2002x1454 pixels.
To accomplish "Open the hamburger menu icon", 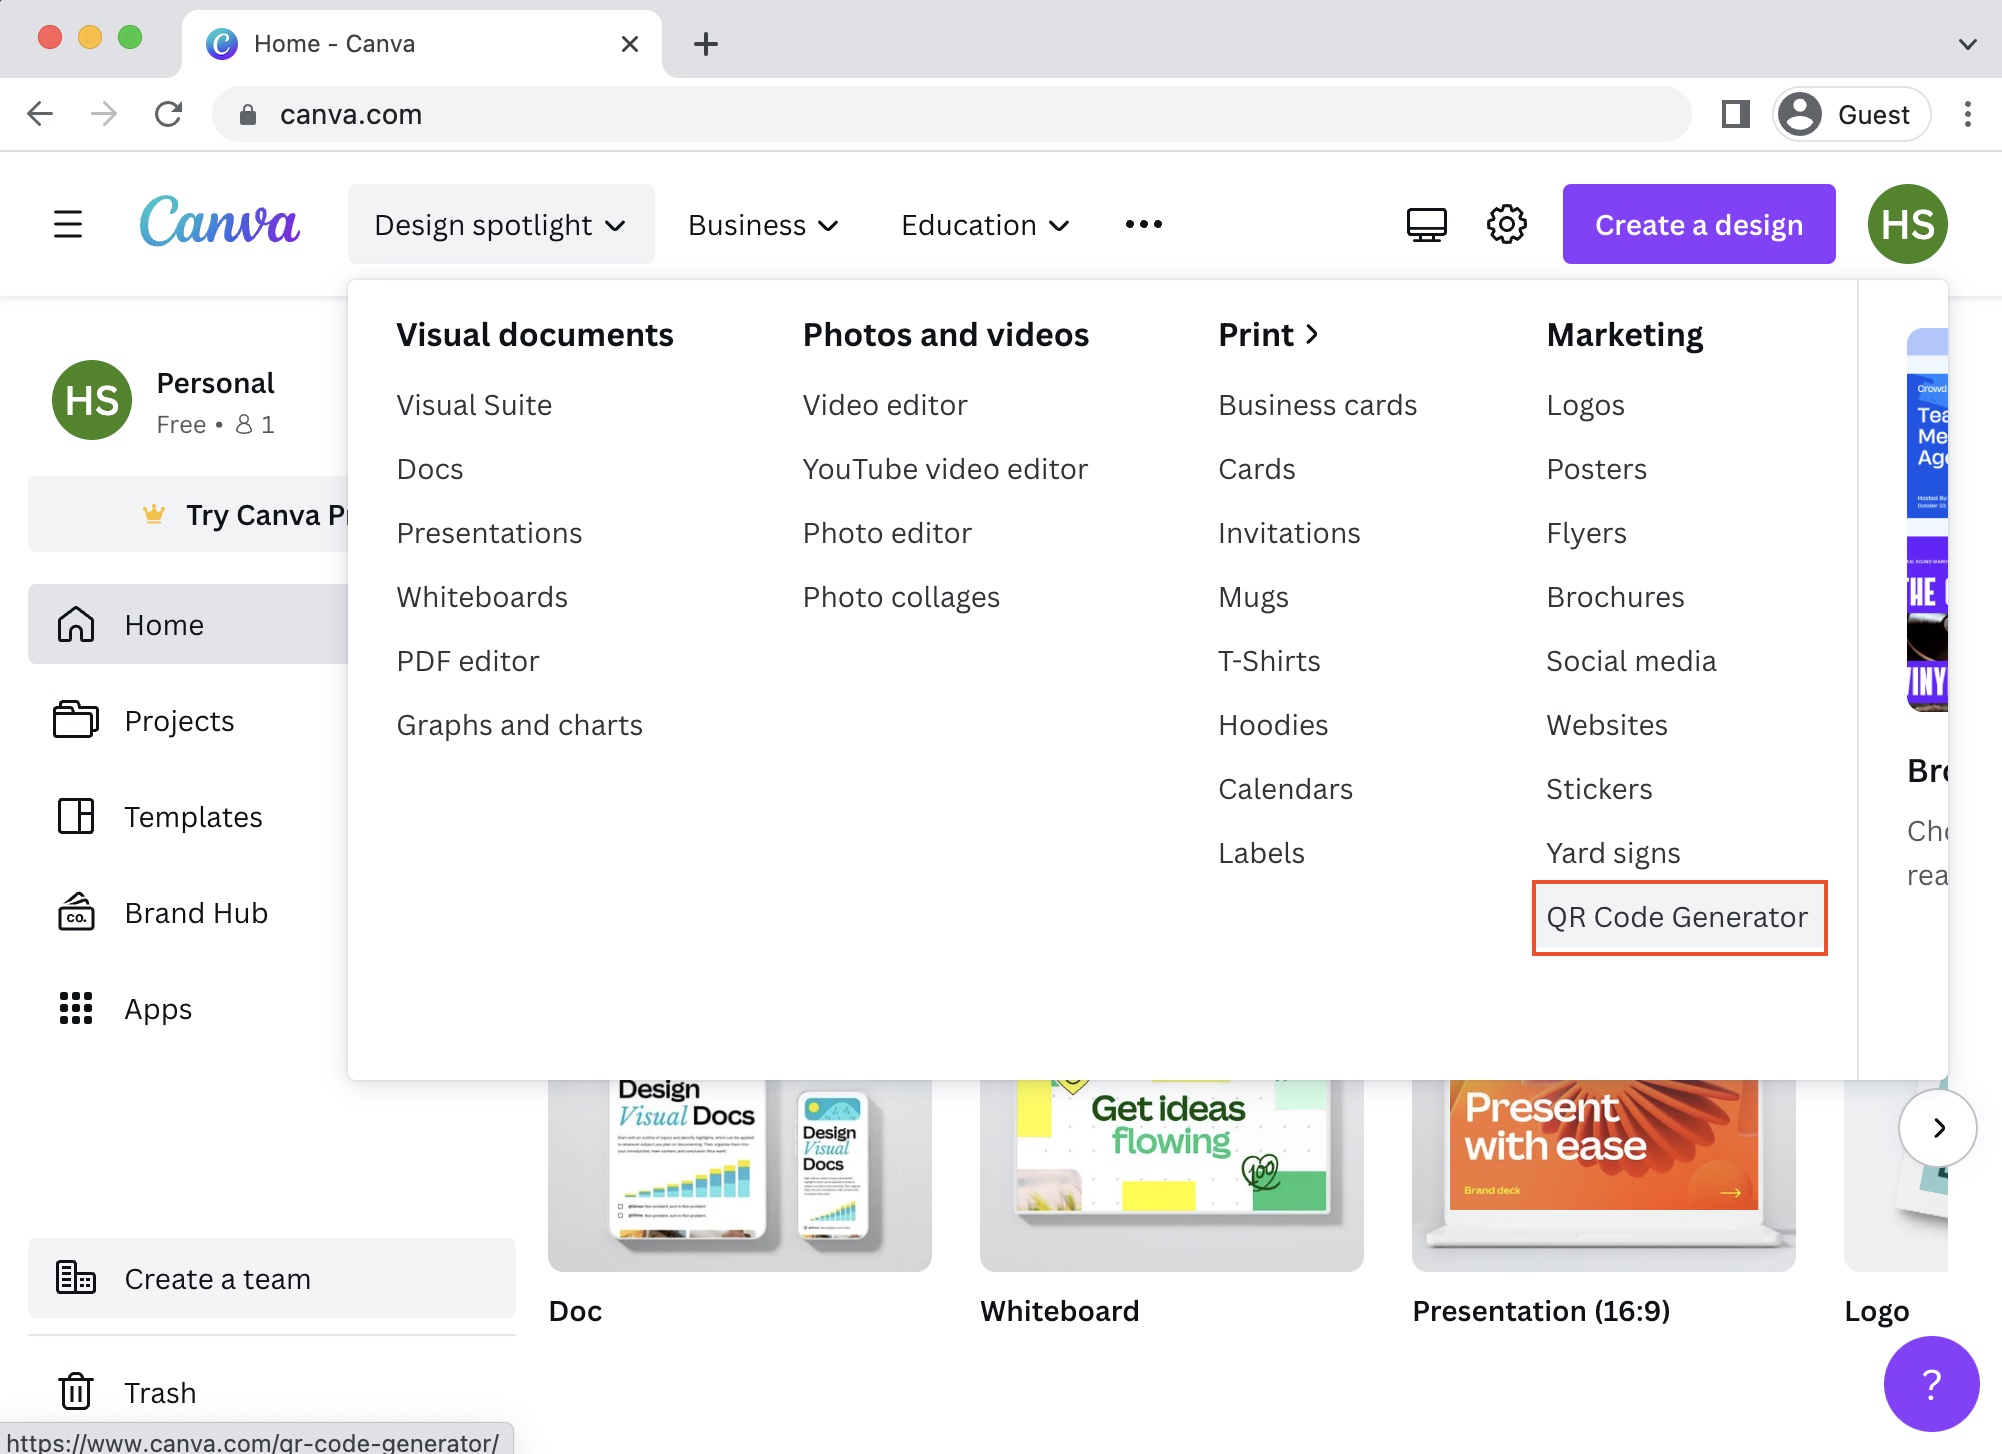I will (68, 224).
